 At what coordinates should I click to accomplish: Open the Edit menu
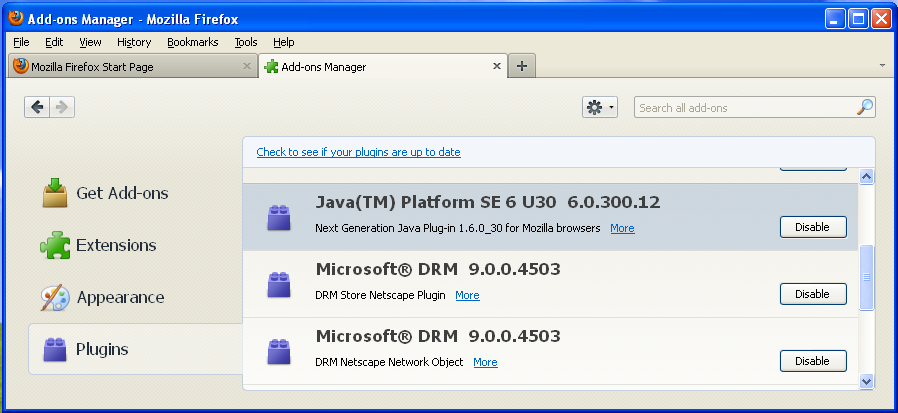point(54,42)
